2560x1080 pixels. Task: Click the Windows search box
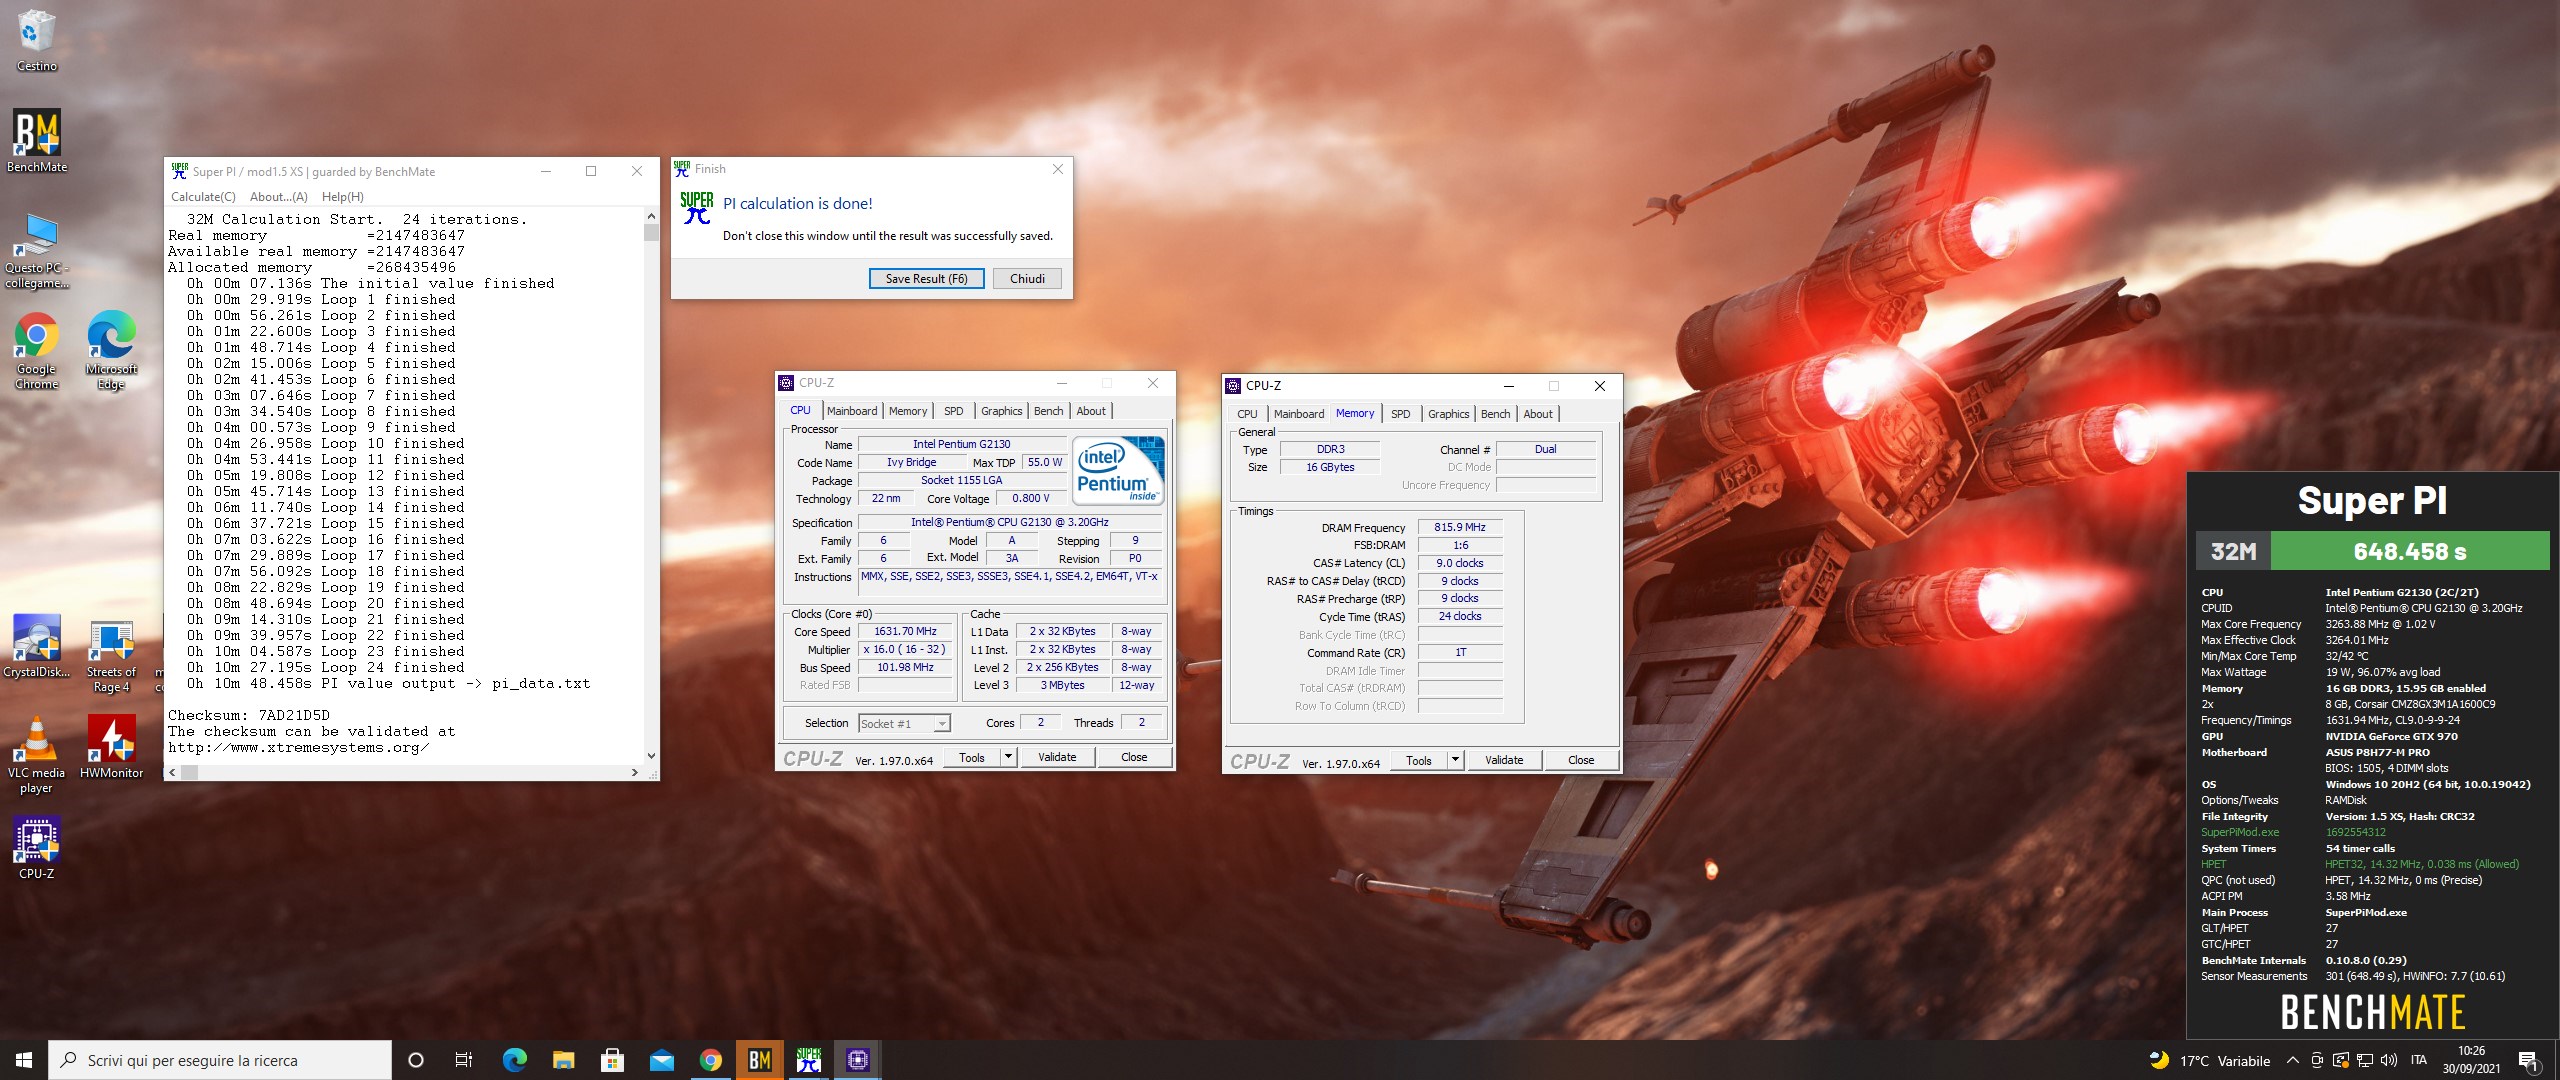220,1060
